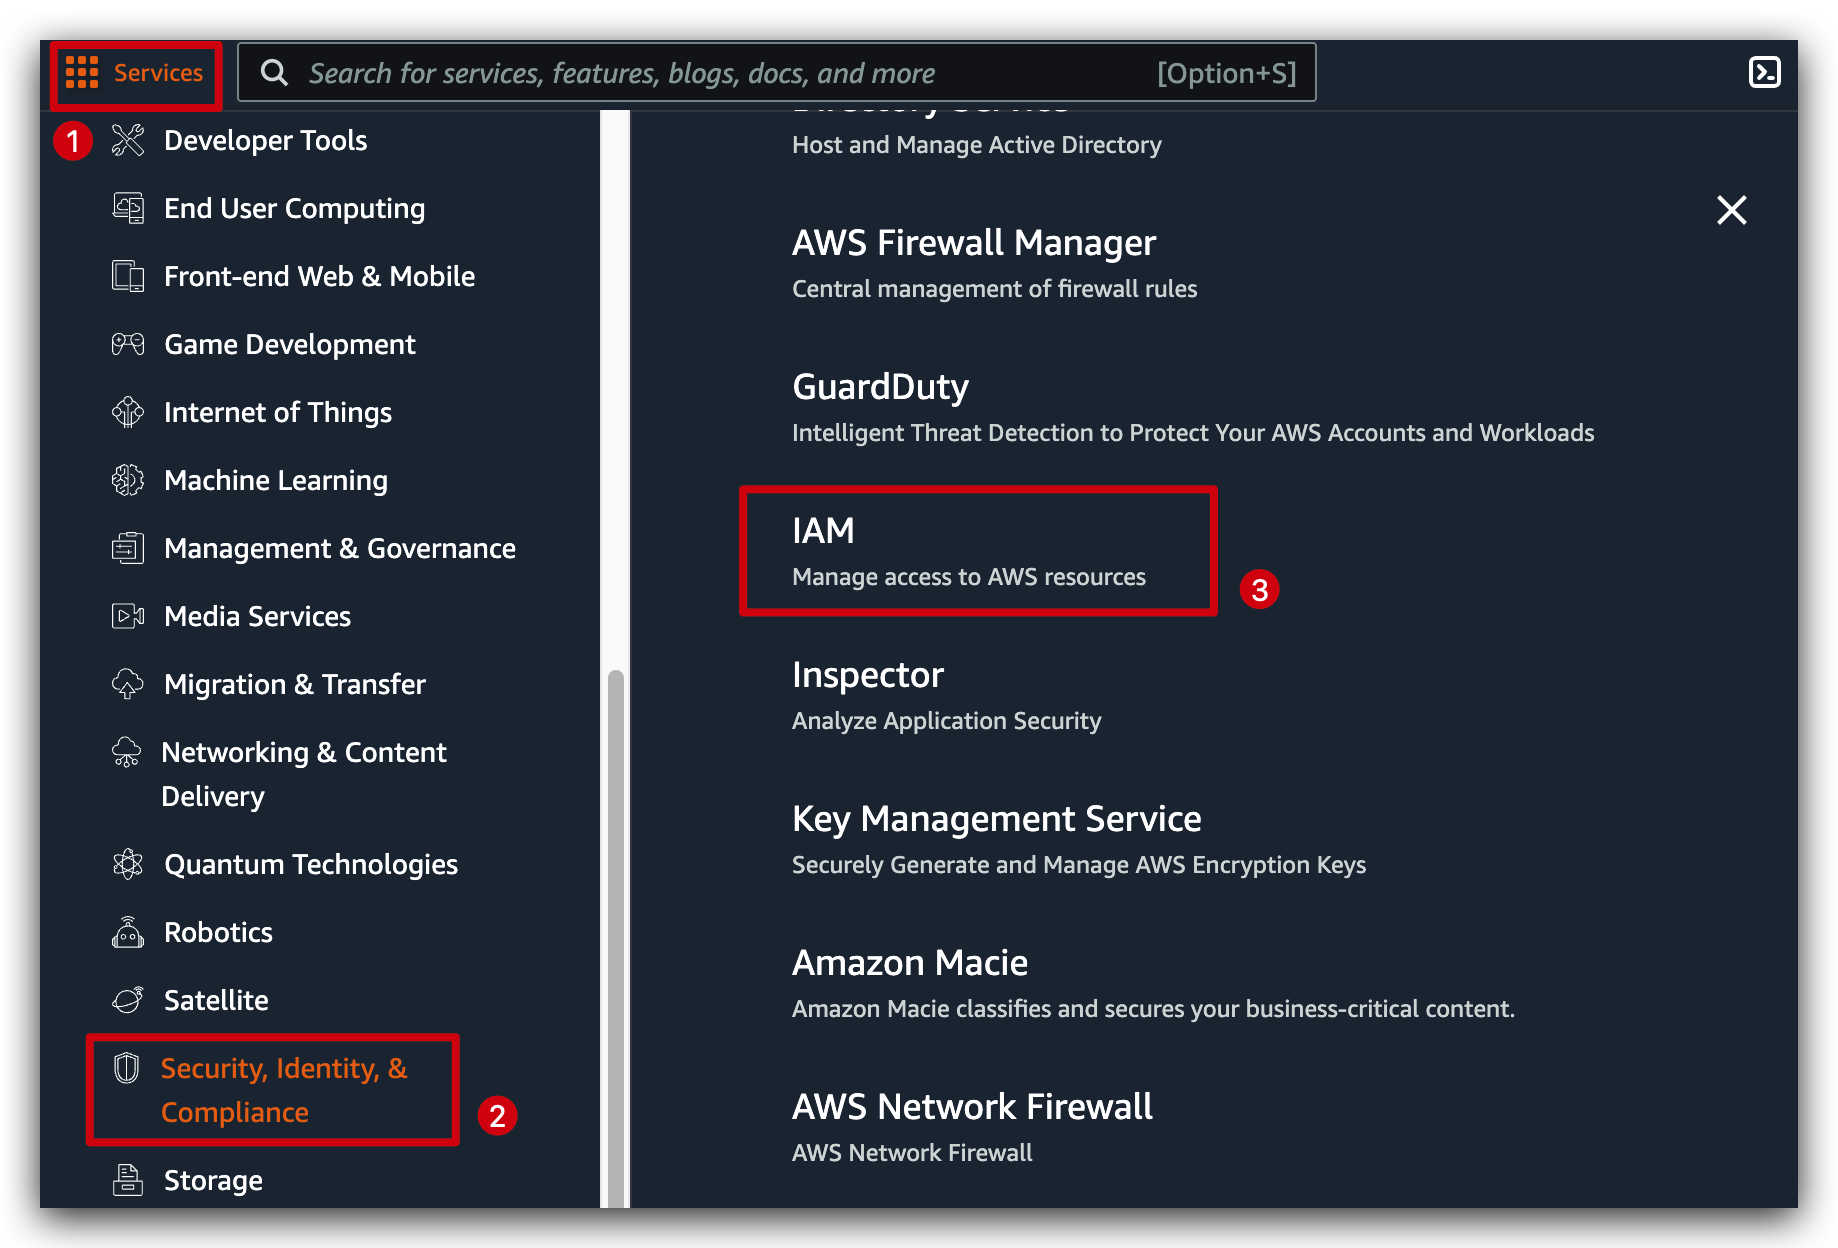Click 'Analyze Application Security' description

(x=946, y=721)
